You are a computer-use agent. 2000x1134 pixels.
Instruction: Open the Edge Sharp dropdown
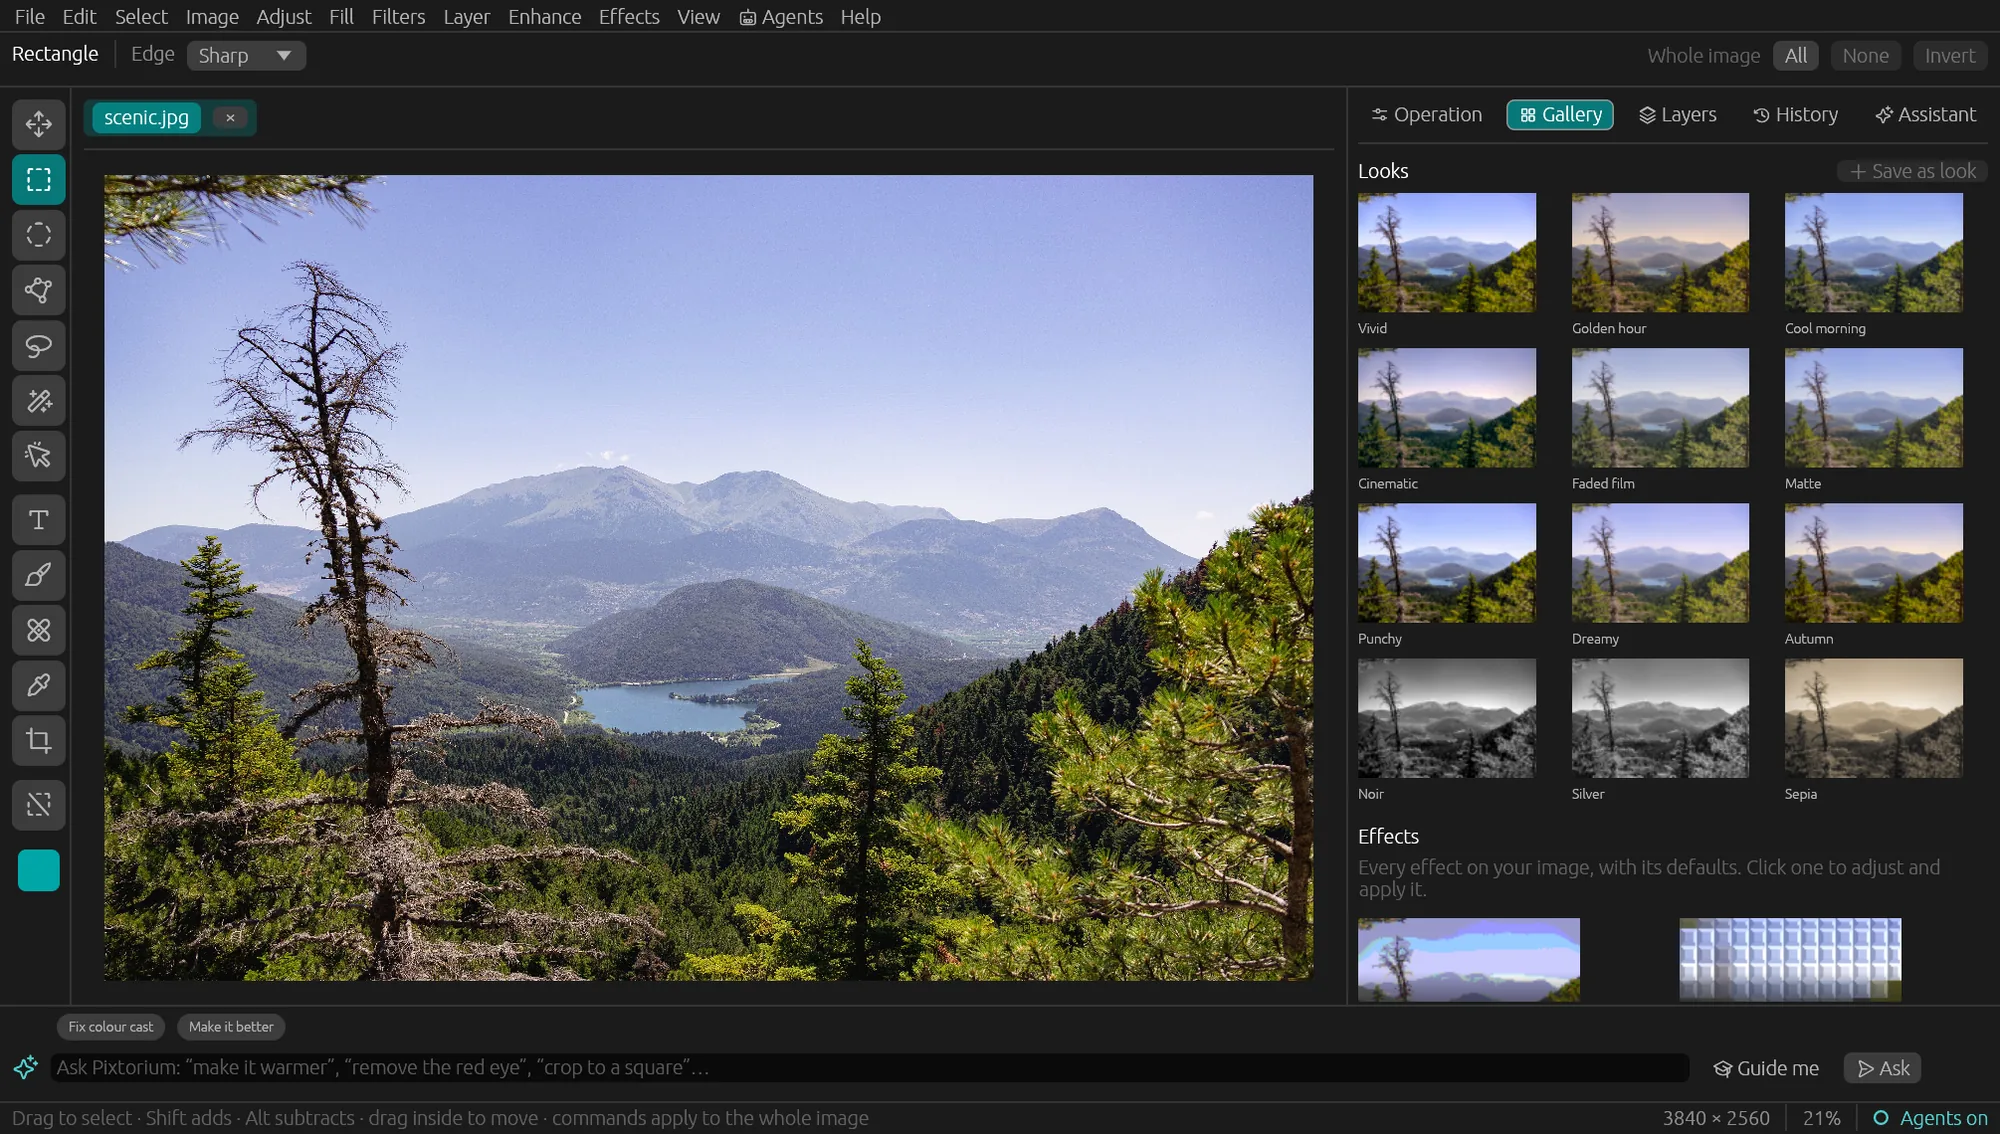pyautogui.click(x=246, y=55)
